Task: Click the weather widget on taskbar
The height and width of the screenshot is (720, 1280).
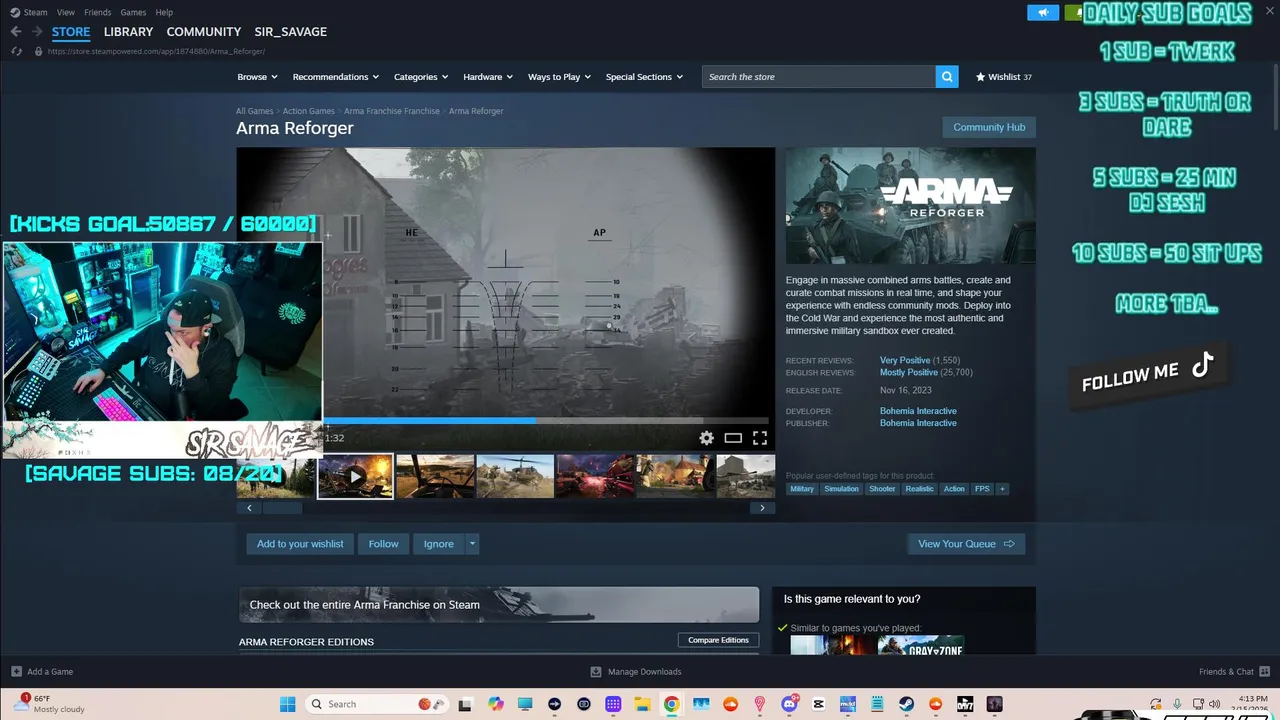Action: 48,703
